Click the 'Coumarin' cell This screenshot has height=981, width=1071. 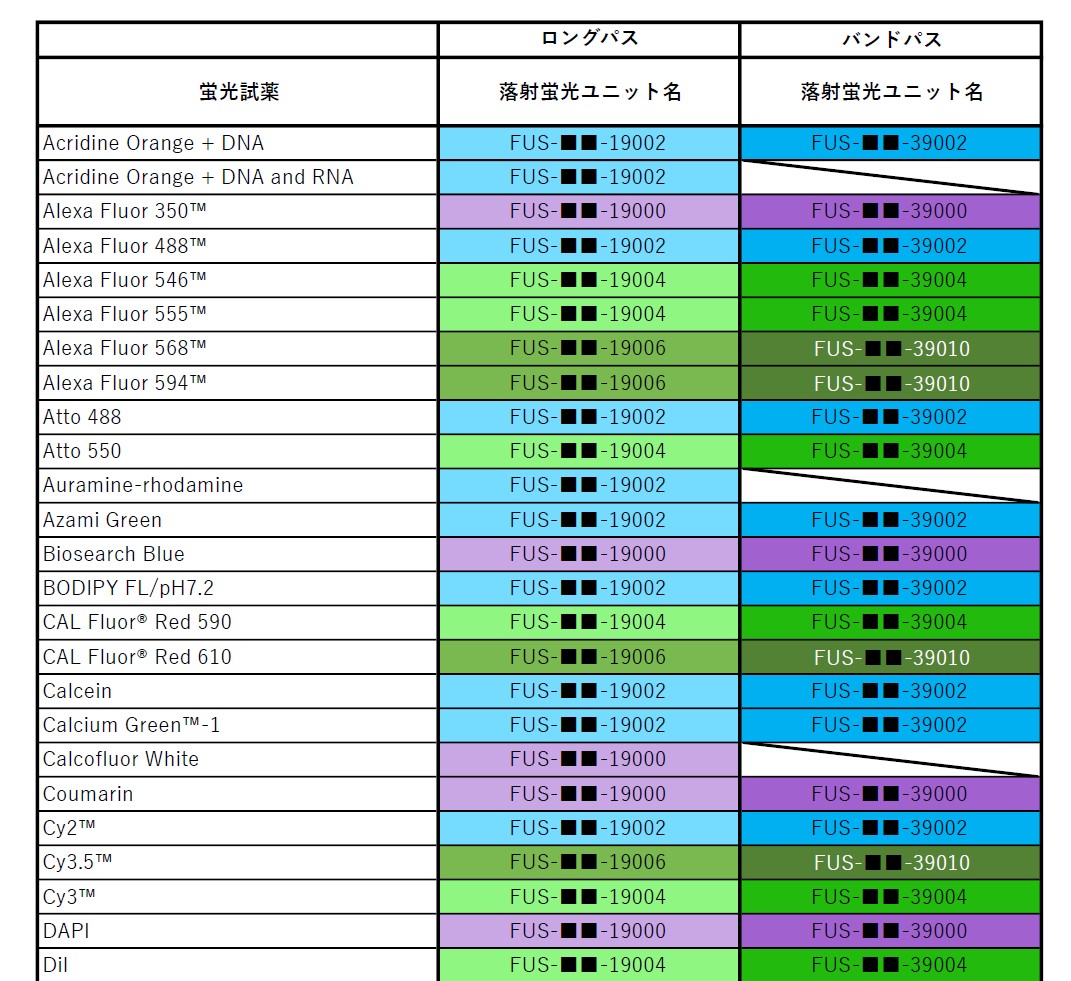tap(238, 794)
